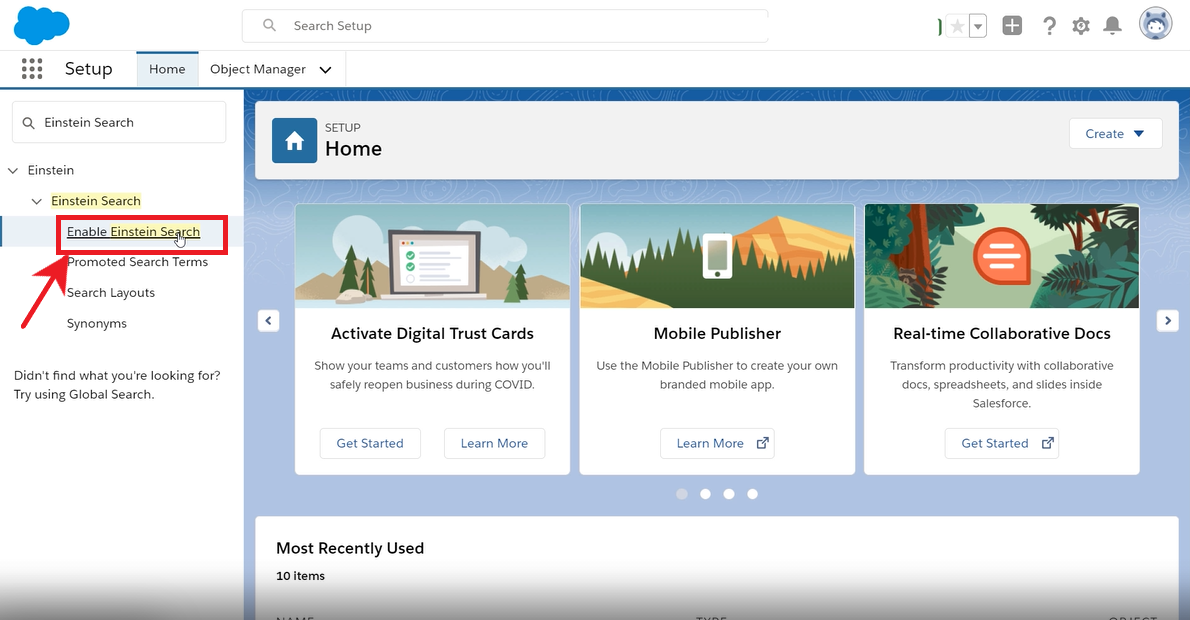Collapse the Einstein tree node
This screenshot has width=1190, height=620.
click(x=15, y=171)
